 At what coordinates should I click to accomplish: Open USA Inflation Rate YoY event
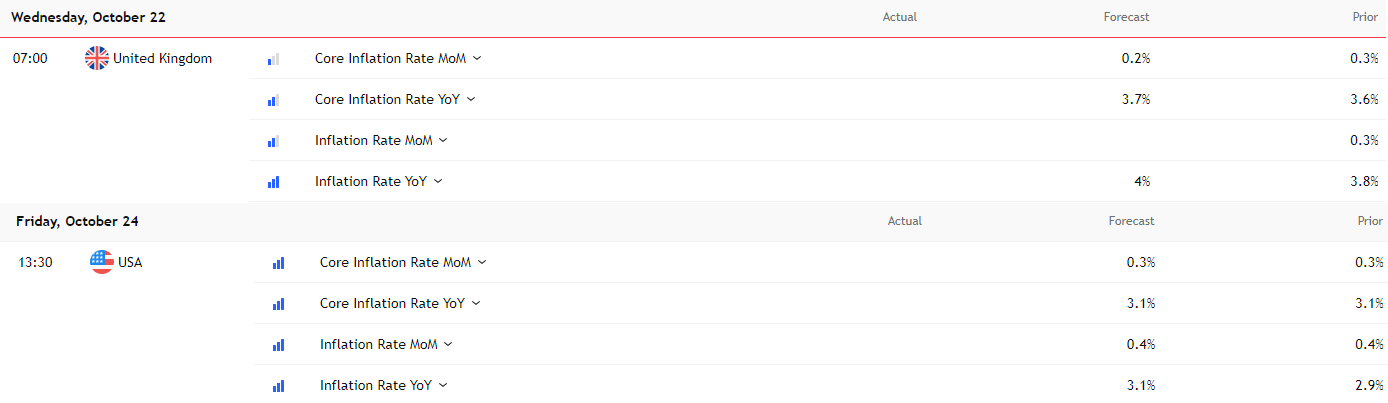pyautogui.click(x=376, y=385)
